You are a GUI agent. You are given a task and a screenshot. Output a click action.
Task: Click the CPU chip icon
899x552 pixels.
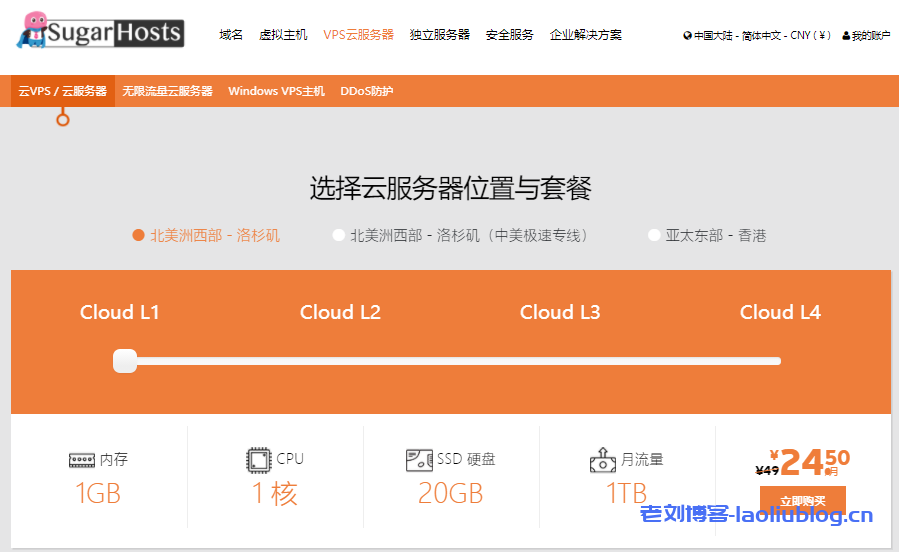pyautogui.click(x=259, y=460)
